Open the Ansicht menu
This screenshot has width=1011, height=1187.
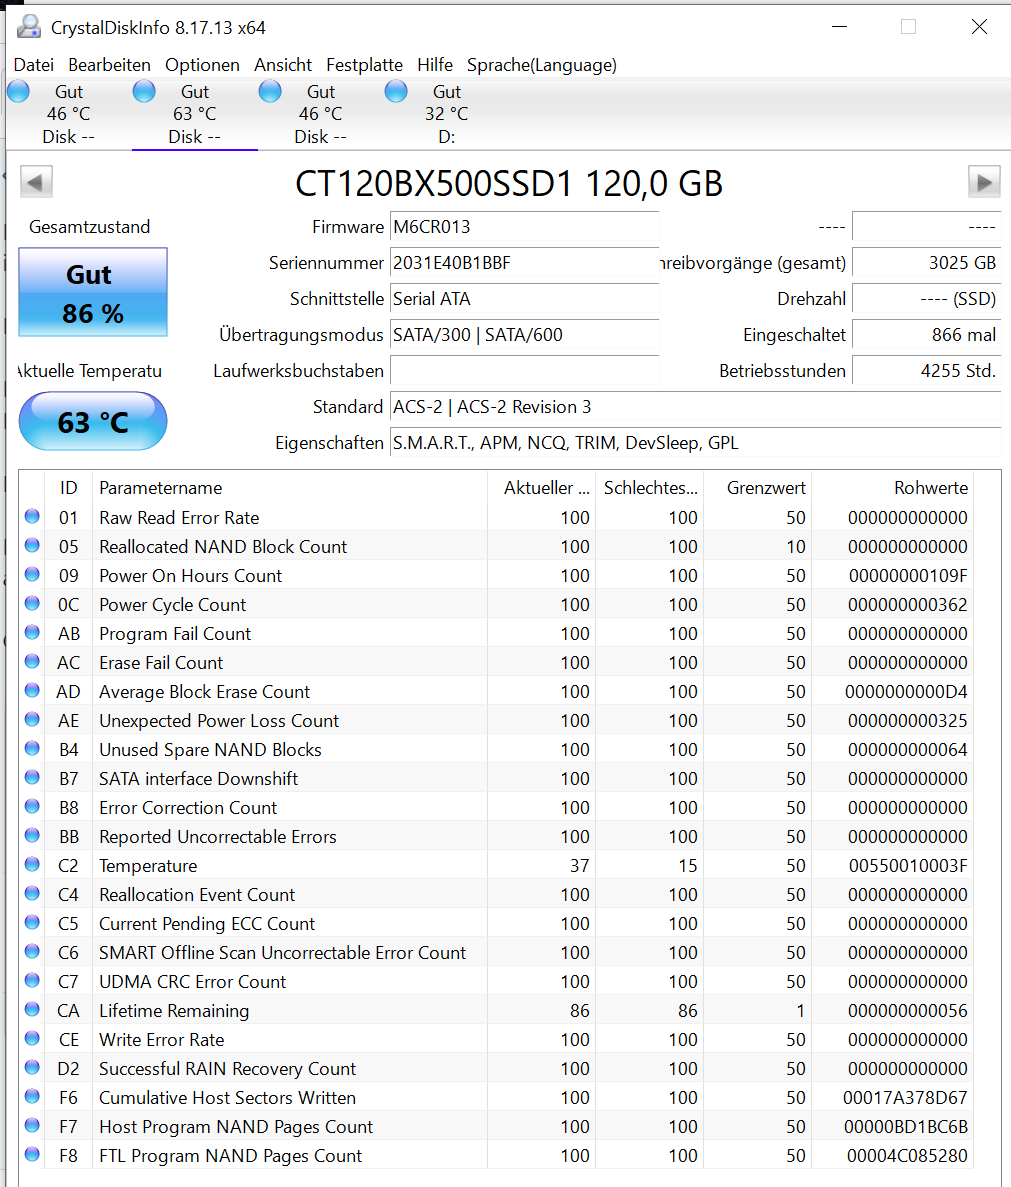click(x=283, y=65)
